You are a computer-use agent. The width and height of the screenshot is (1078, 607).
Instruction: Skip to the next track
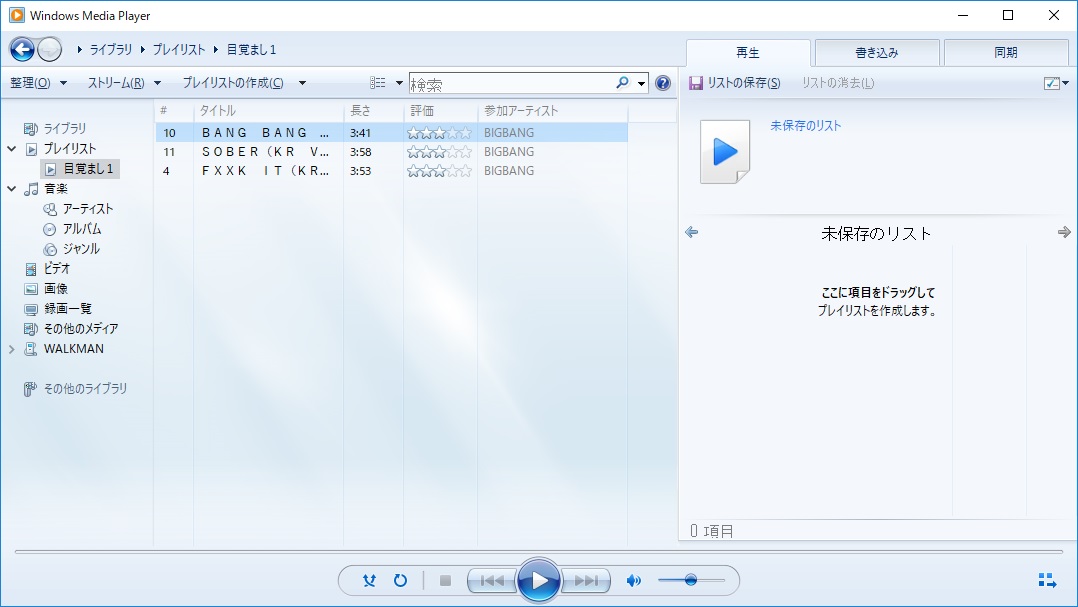tap(586, 581)
